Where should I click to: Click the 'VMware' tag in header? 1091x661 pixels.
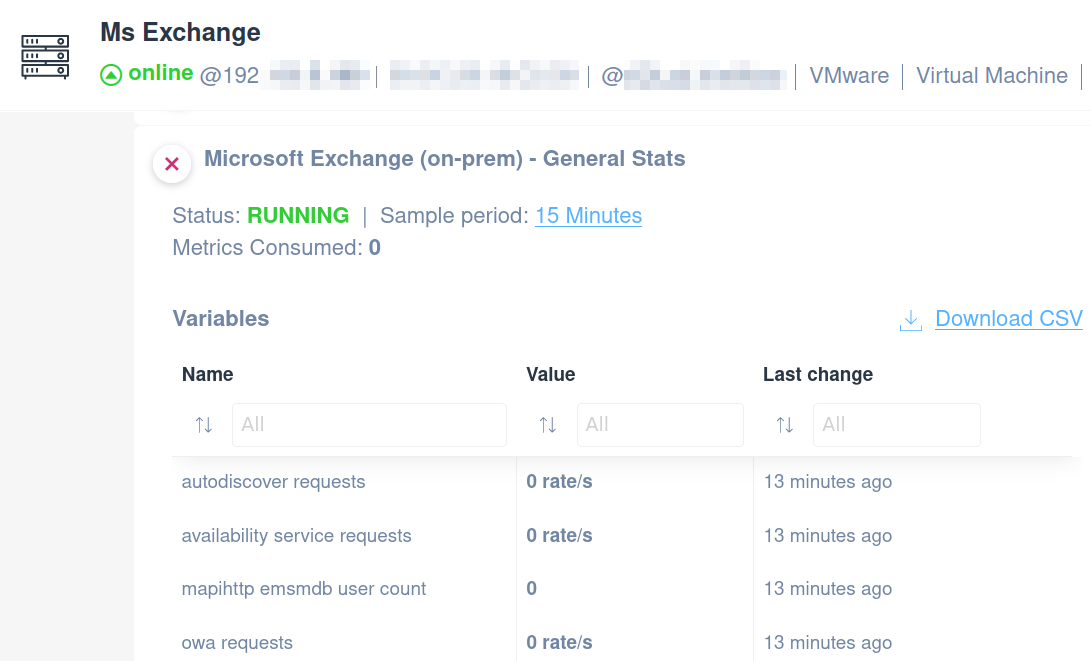[849, 75]
